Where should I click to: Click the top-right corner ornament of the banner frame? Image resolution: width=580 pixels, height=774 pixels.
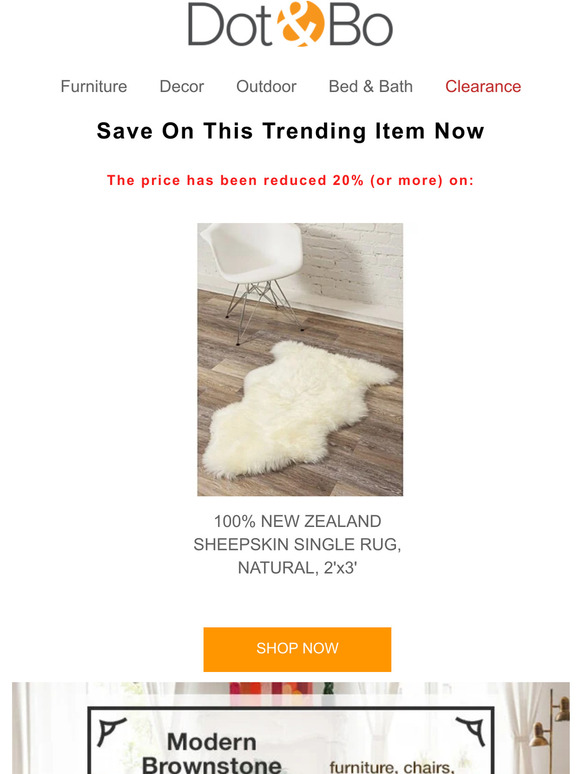tap(471, 731)
